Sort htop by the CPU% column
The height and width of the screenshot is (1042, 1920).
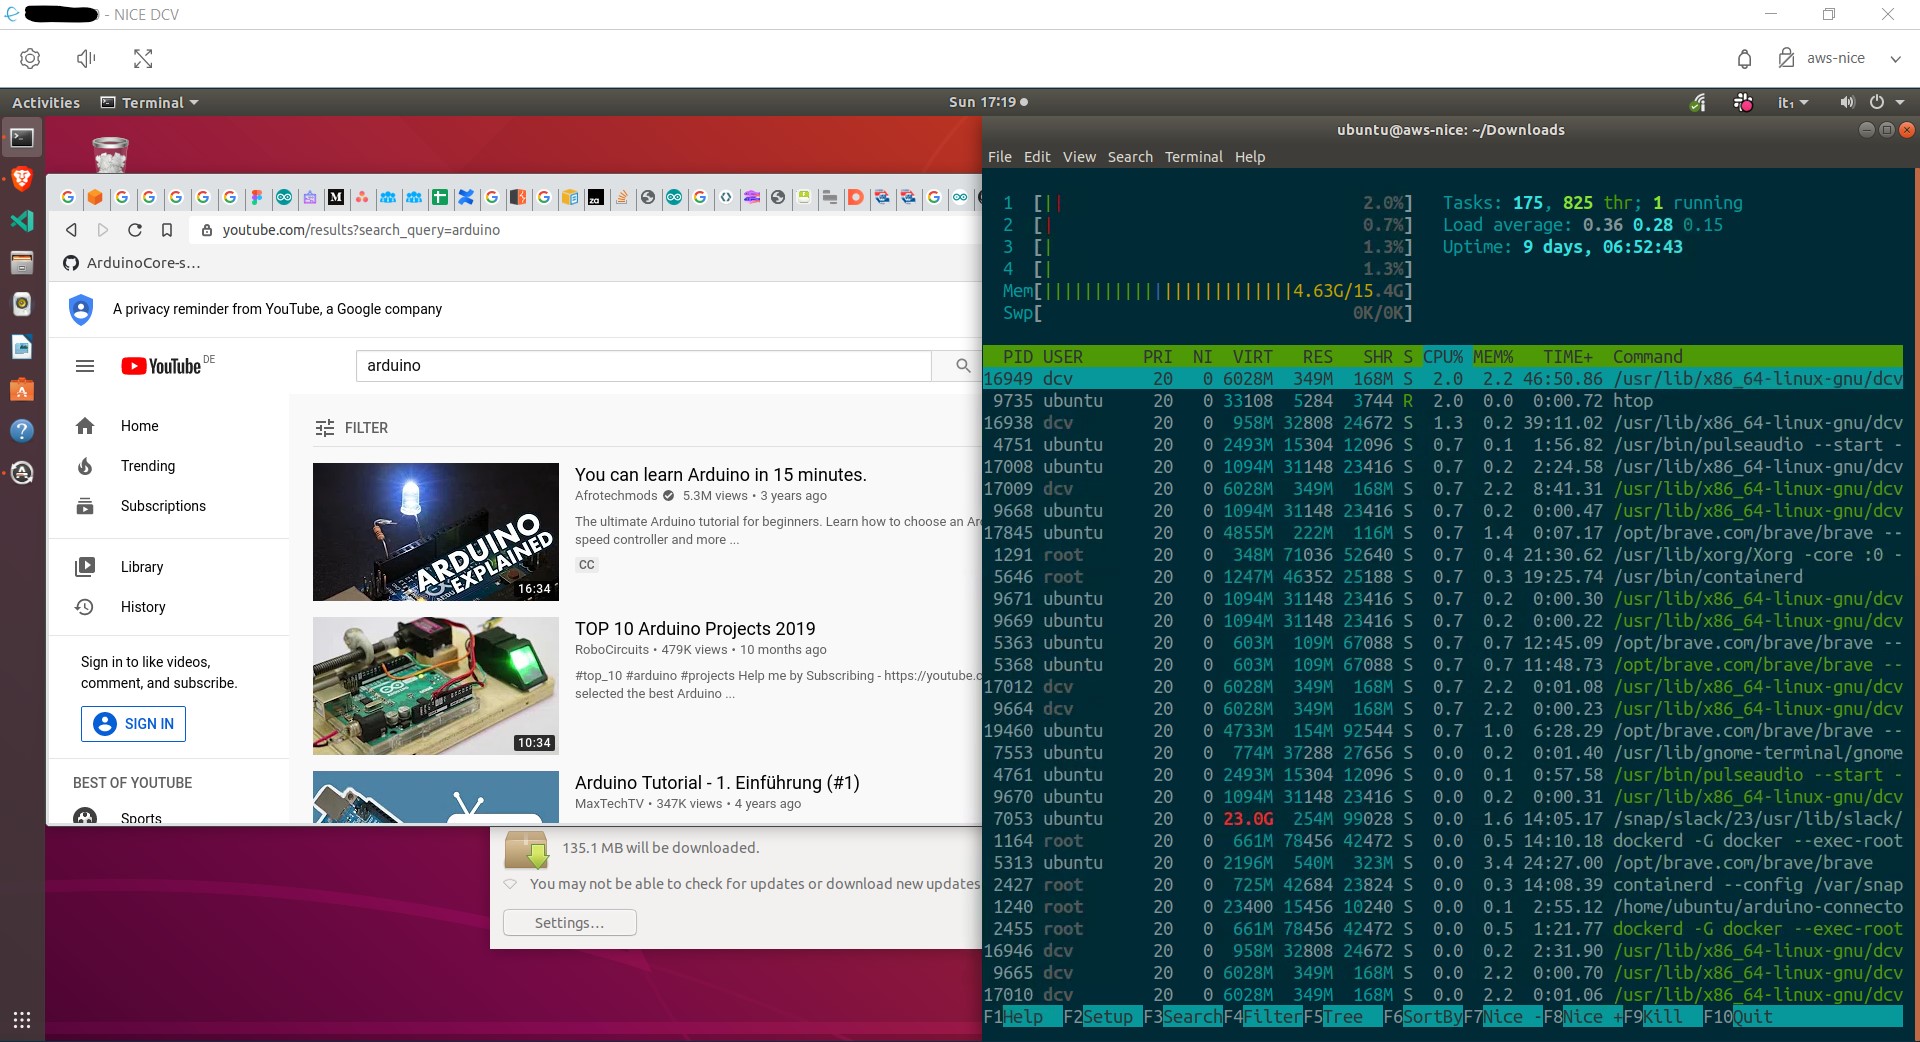coord(1443,357)
